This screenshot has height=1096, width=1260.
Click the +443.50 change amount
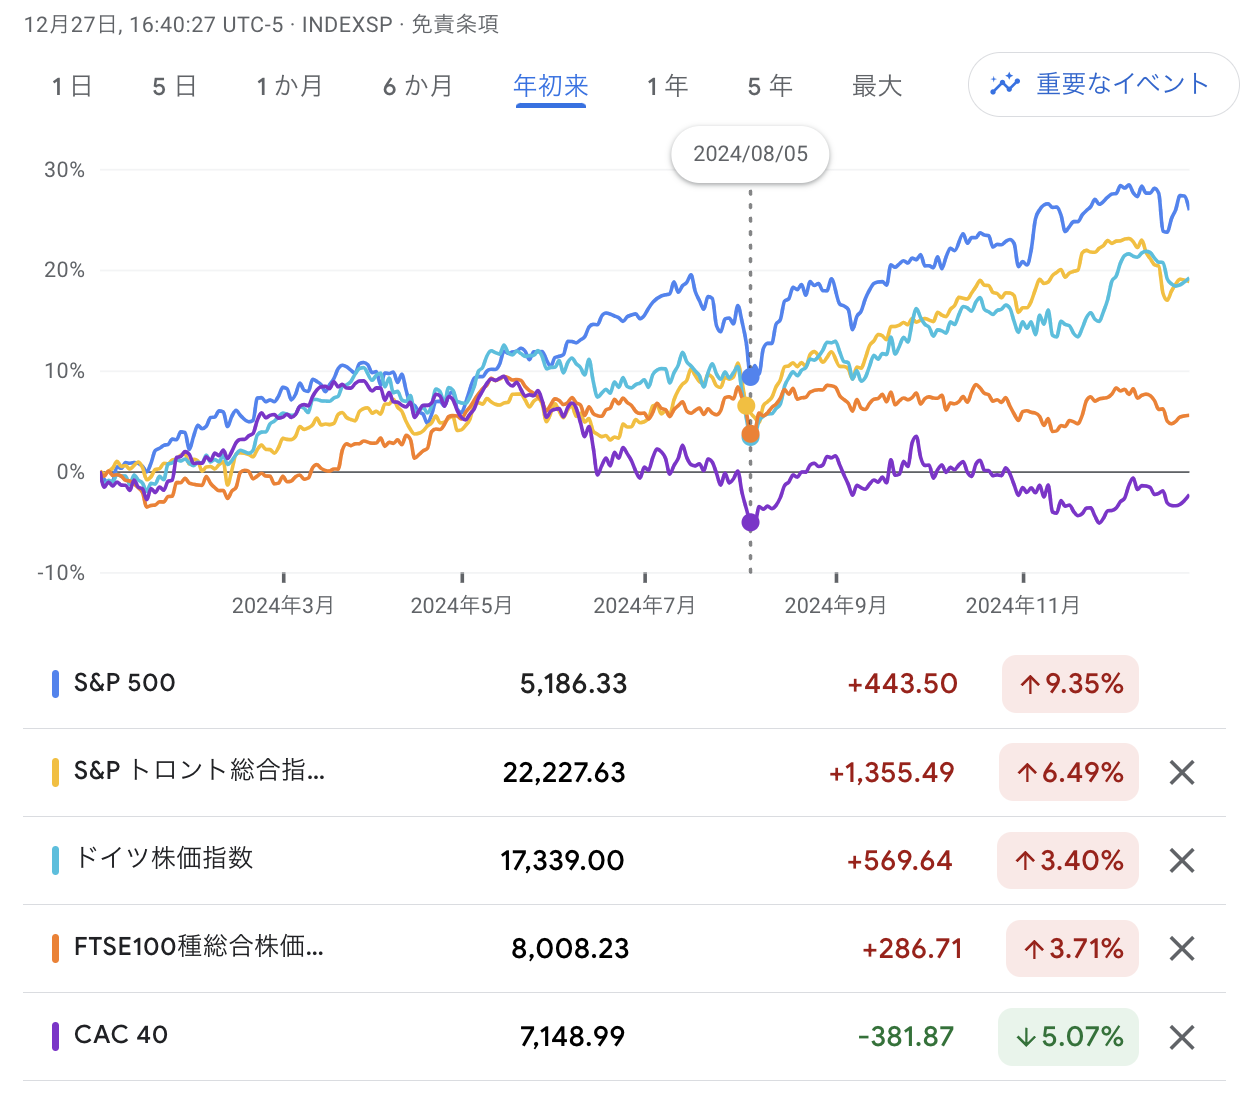[x=902, y=684]
